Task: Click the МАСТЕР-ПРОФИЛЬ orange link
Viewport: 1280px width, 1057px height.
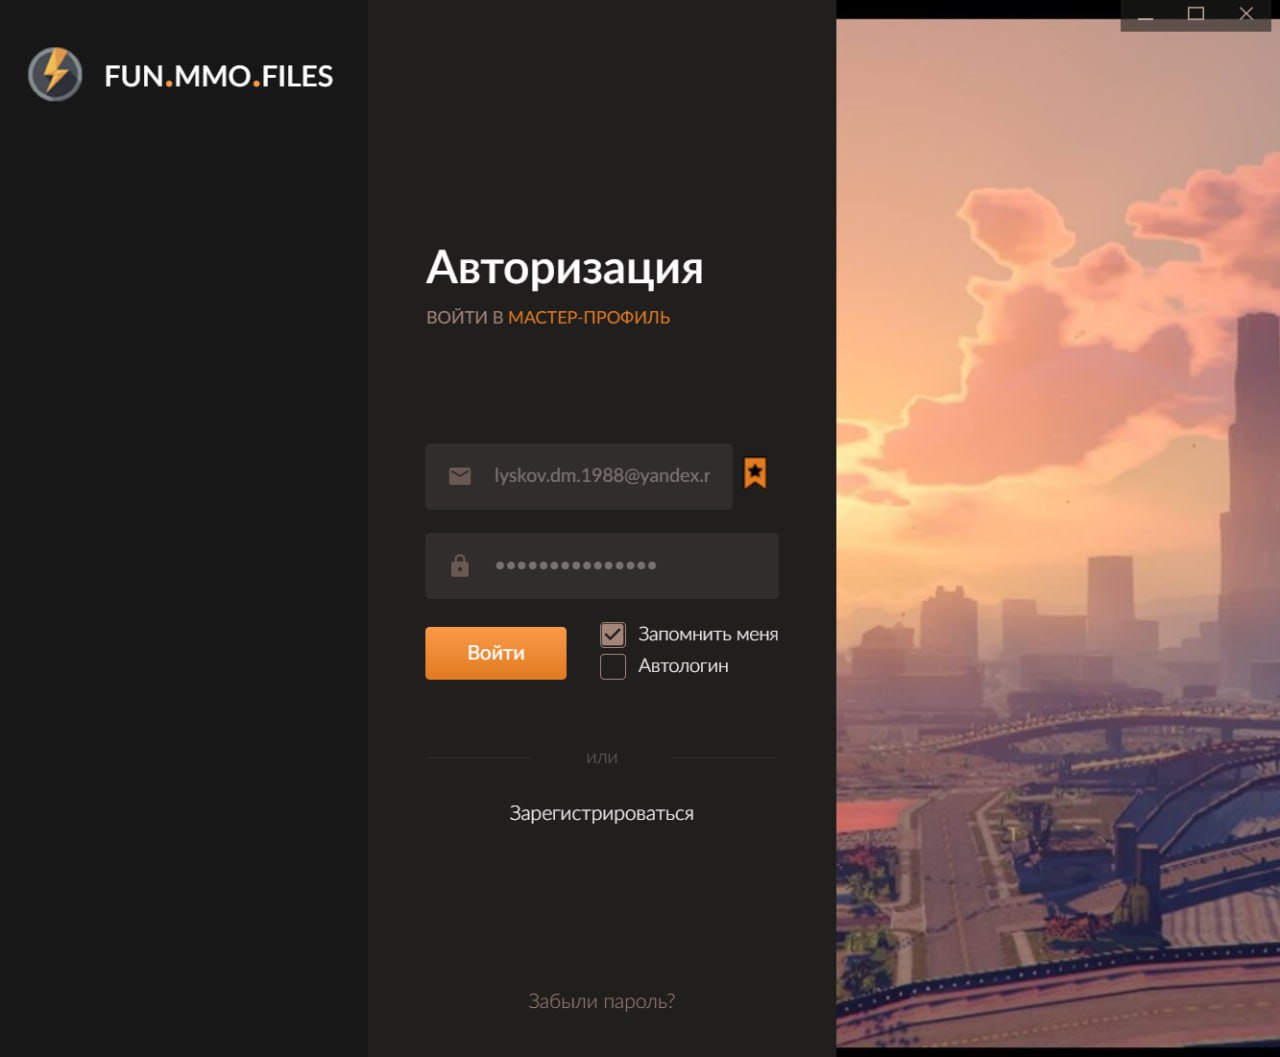Action: point(589,317)
